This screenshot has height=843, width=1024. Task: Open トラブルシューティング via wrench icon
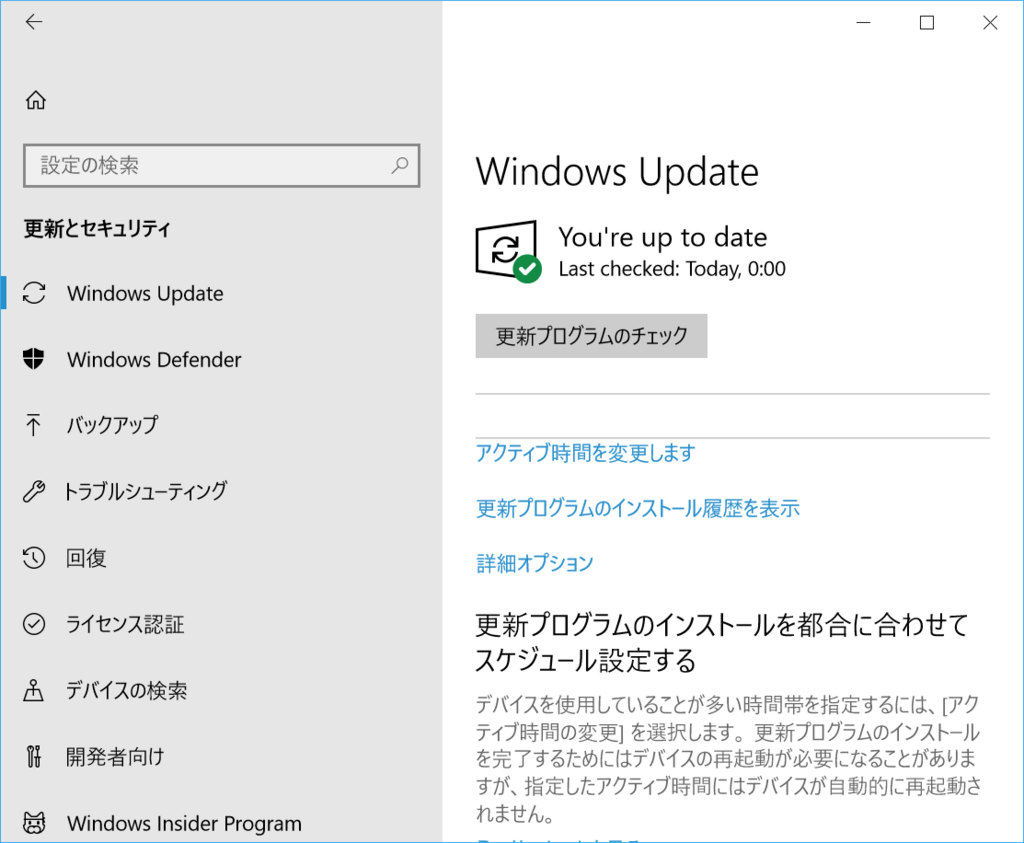point(34,491)
